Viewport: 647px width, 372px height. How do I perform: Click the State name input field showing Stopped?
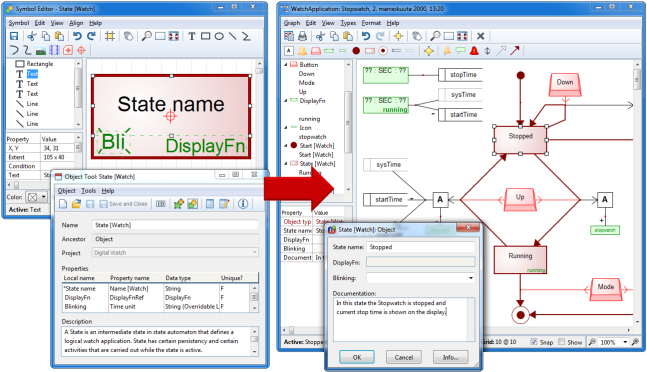(x=420, y=247)
